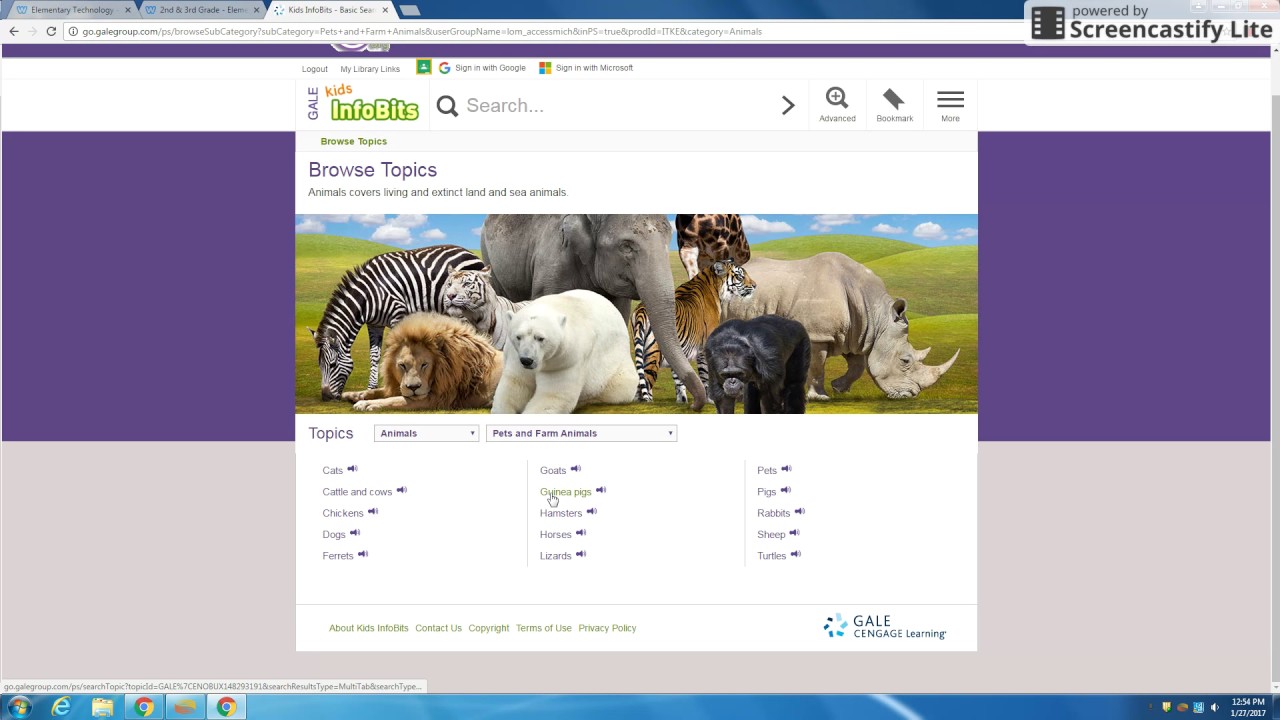Click the taskbar volume icon
The height and width of the screenshot is (720, 1280).
1215,707
